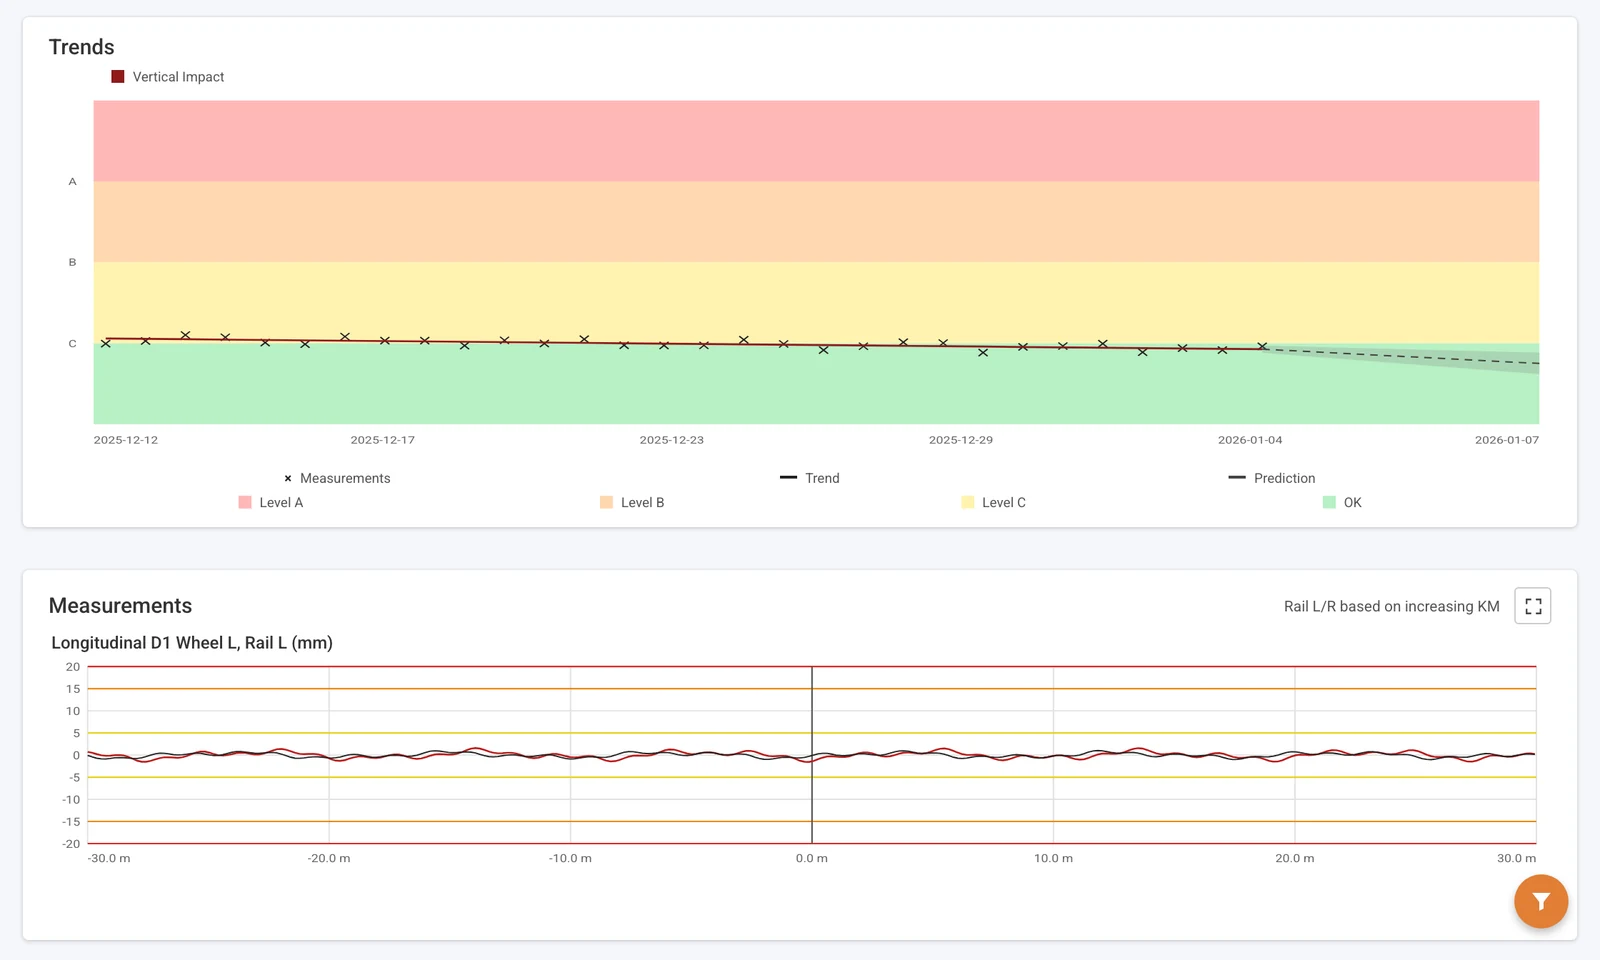Click the Longitudinal D1 Wheel L chart title
This screenshot has width=1600, height=960.
click(192, 643)
